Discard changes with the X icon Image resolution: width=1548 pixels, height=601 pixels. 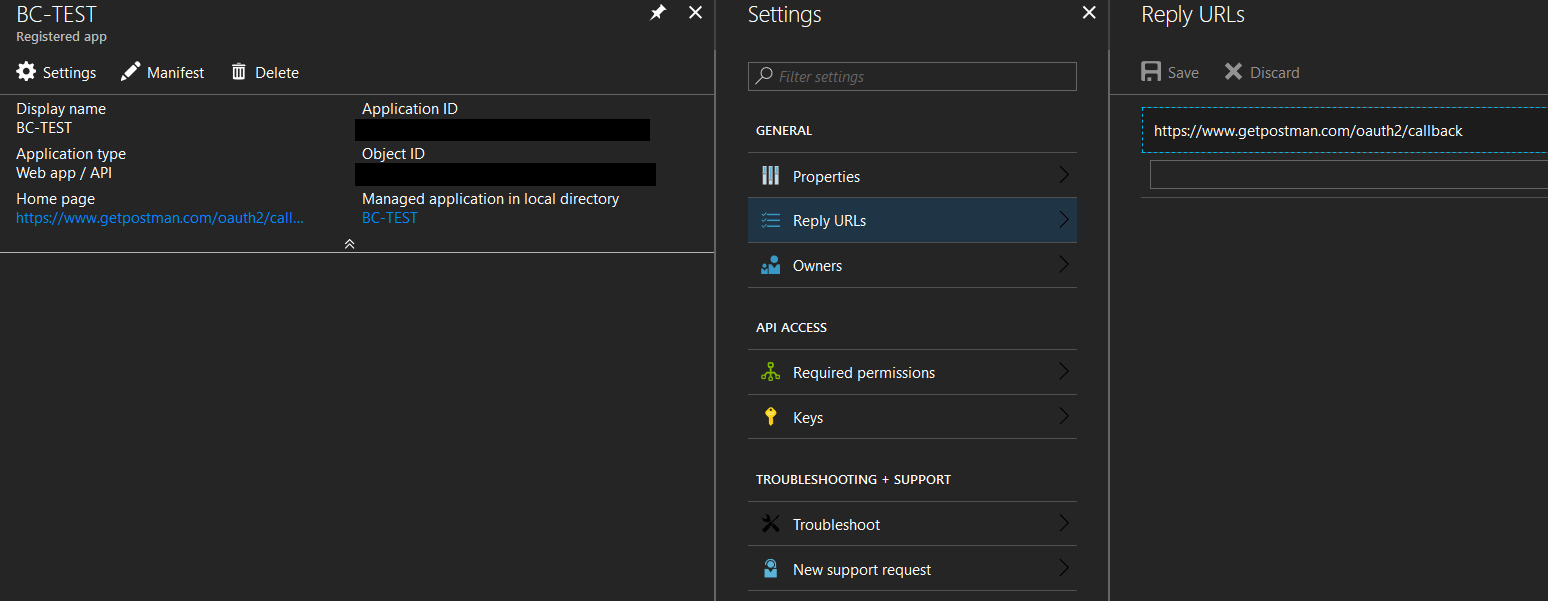pyautogui.click(x=1233, y=71)
